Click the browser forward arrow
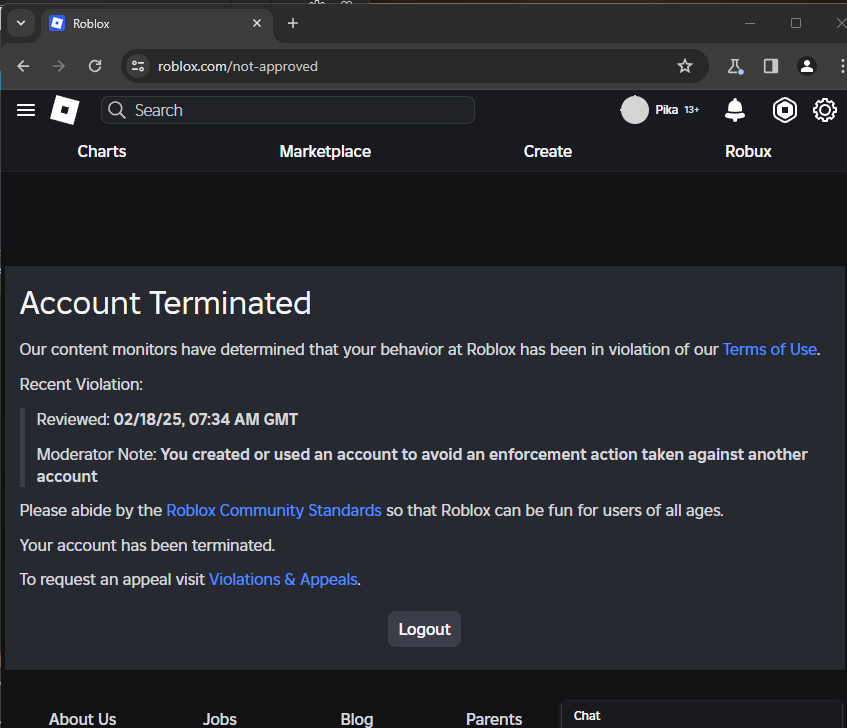 59,66
